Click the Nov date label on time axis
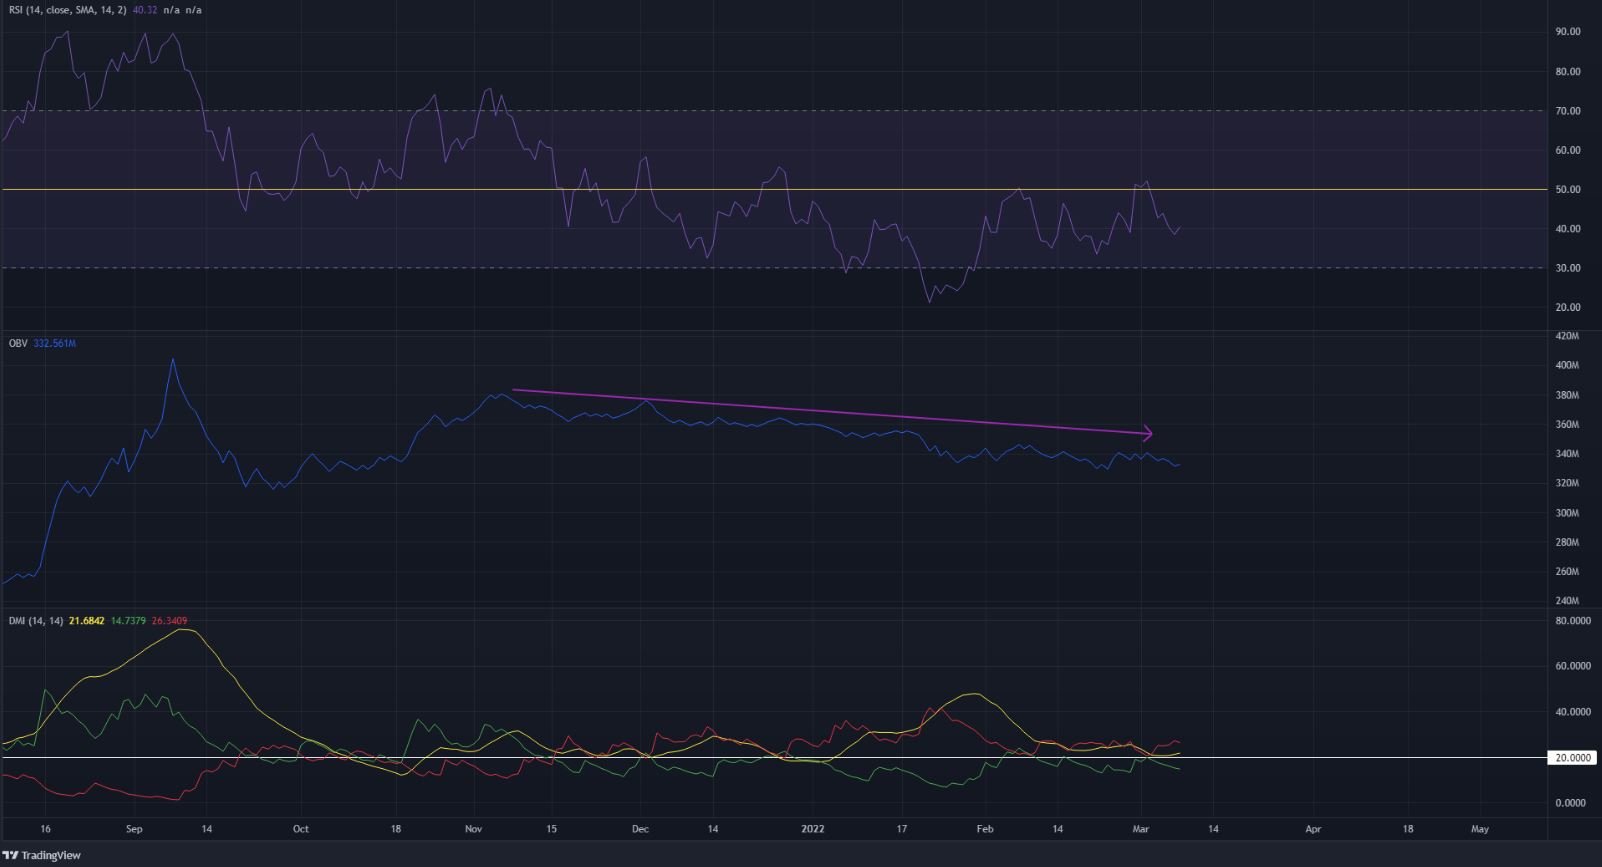This screenshot has width=1602, height=867. 474,829
